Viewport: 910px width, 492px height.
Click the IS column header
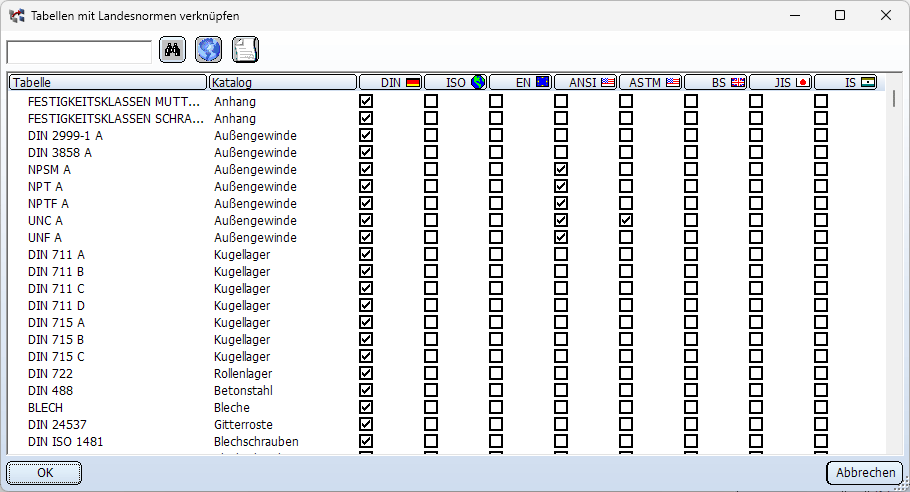pyautogui.click(x=846, y=82)
